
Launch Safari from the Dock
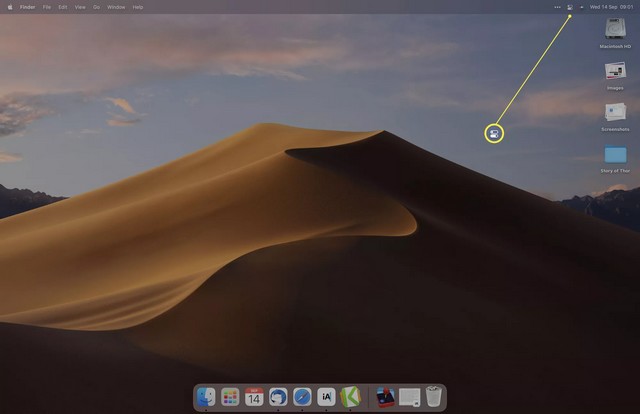tap(302, 397)
